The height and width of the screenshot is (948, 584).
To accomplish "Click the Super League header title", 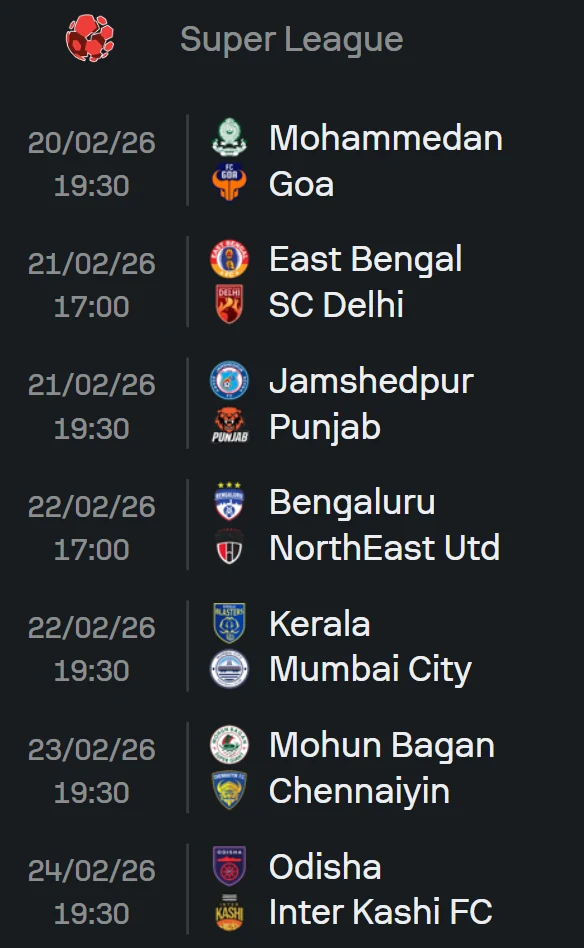I will 290,40.
